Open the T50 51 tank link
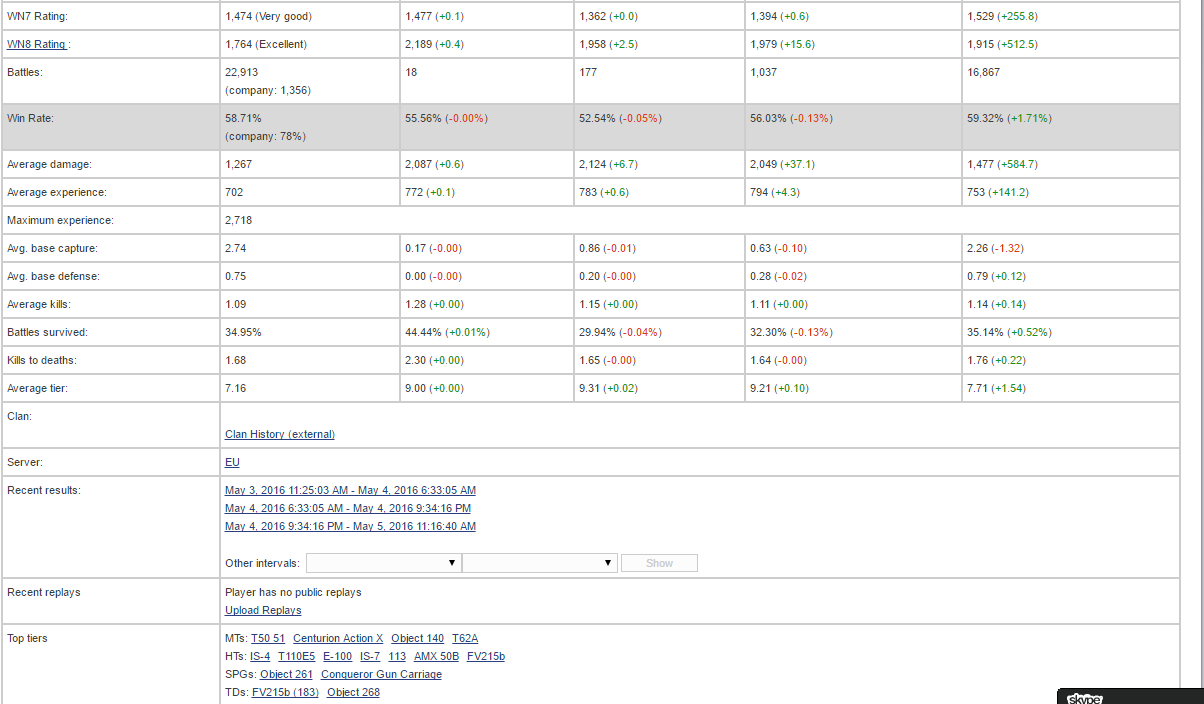The width and height of the screenshot is (1204, 704). tap(268, 638)
